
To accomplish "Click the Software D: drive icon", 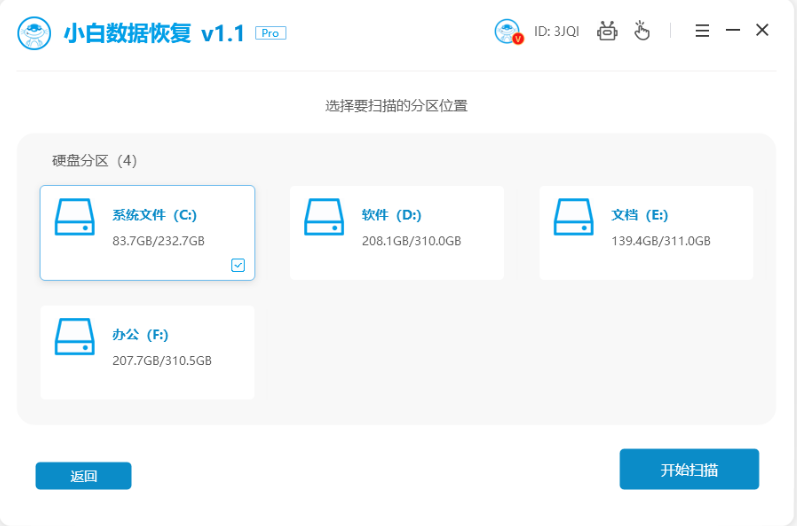I will pos(325,217).
